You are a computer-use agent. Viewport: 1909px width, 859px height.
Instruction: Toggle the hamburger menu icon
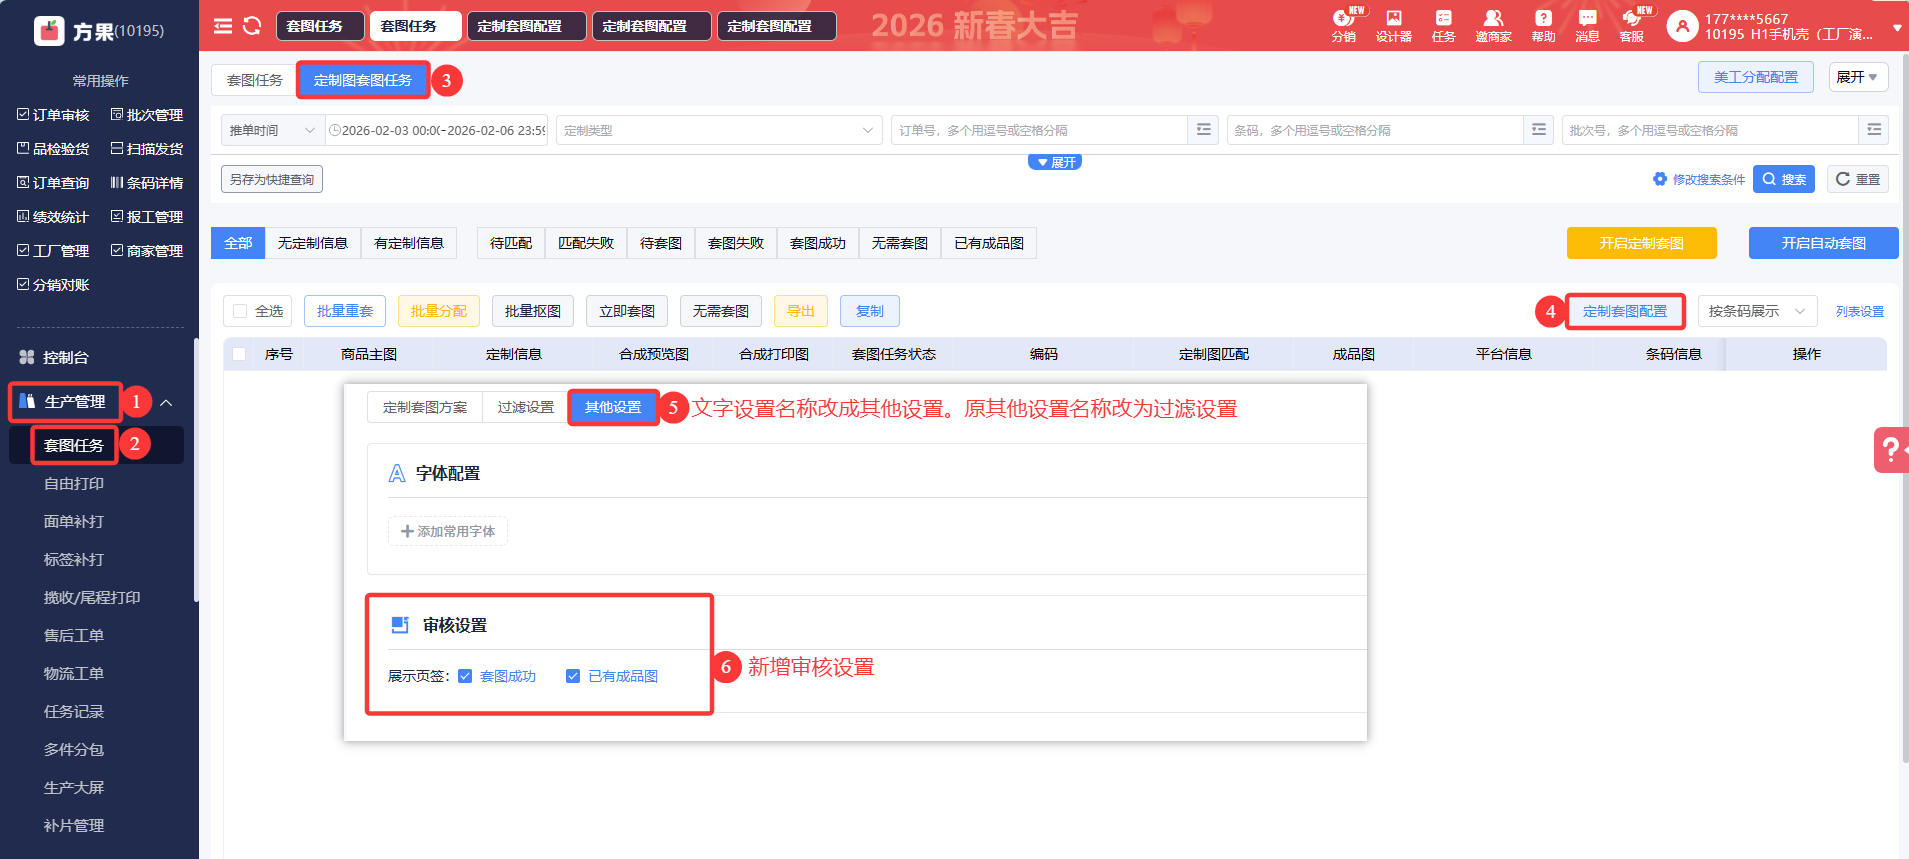(x=223, y=26)
